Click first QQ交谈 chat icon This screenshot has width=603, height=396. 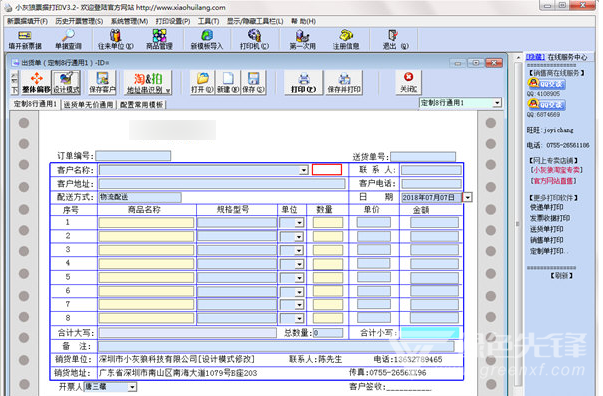pyautogui.click(x=546, y=83)
